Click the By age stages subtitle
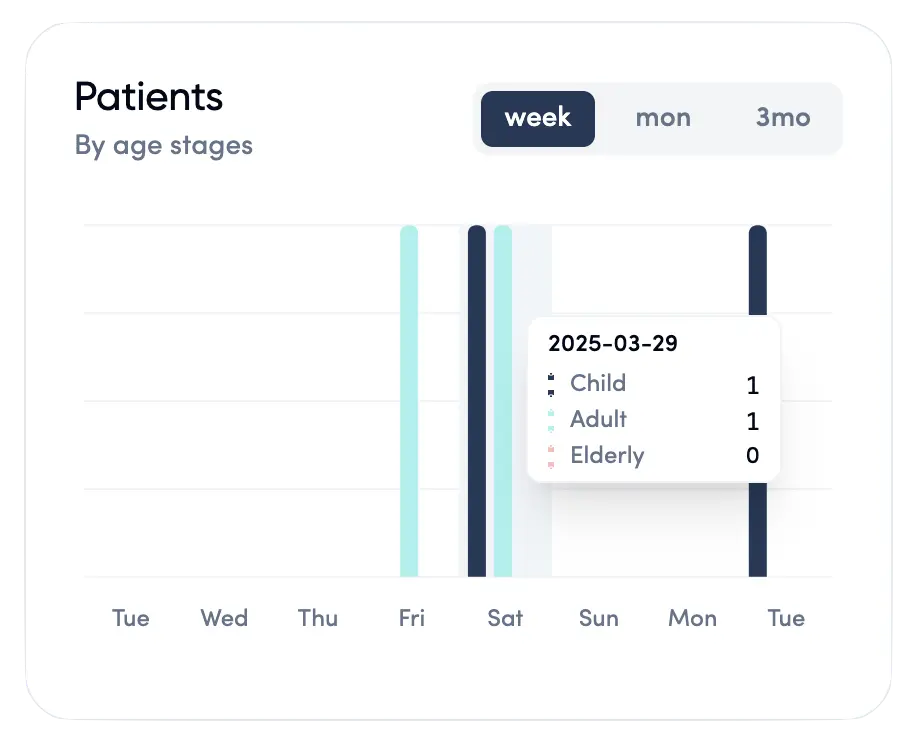912x756 pixels. tap(163, 145)
